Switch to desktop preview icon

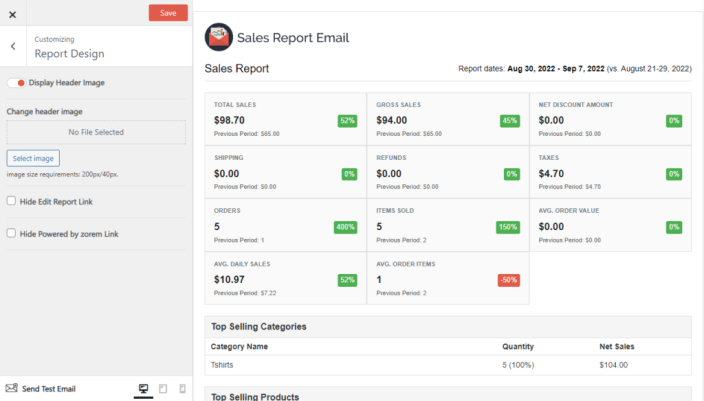point(143,388)
